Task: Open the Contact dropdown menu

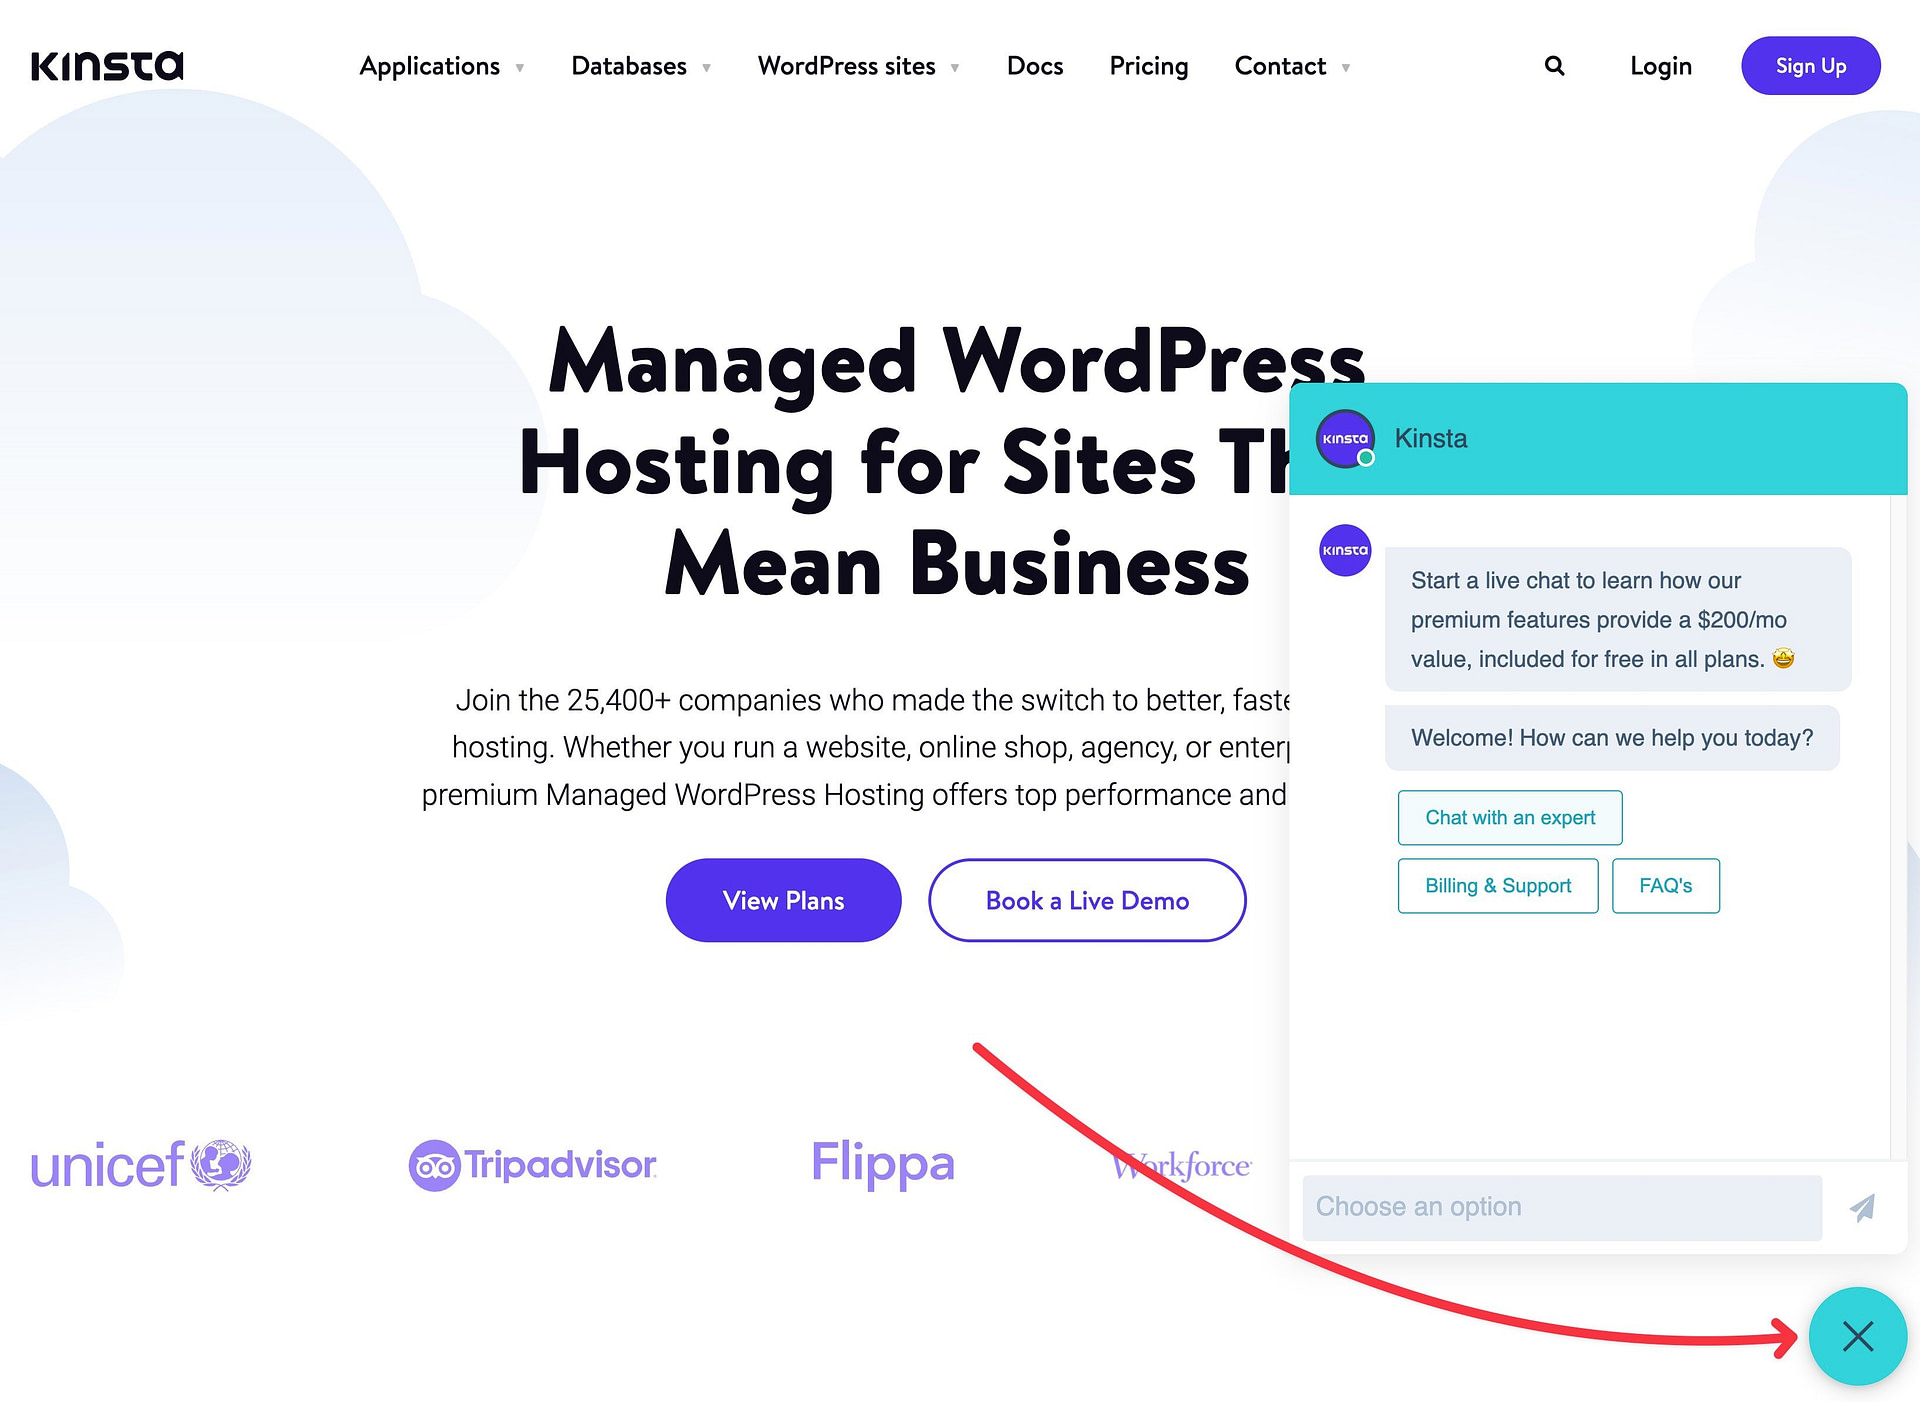Action: pos(1292,66)
